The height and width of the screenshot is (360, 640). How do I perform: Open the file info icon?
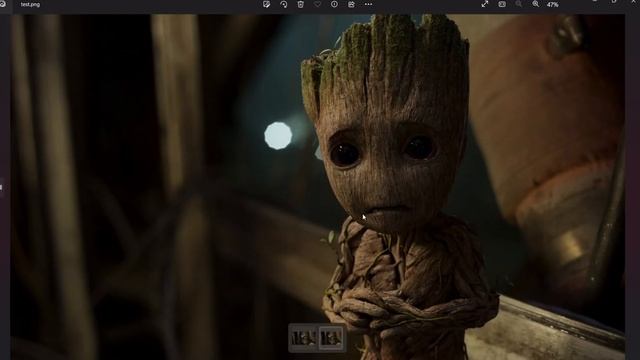click(x=334, y=4)
